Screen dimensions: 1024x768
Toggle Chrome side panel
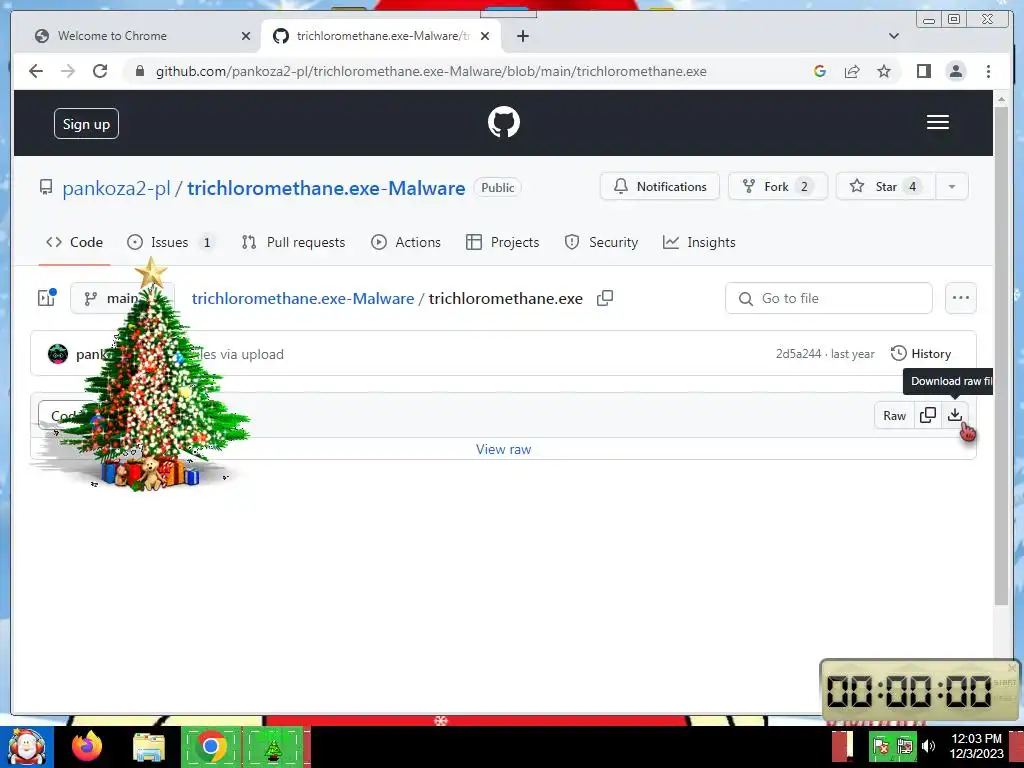pyautogui.click(x=923, y=71)
